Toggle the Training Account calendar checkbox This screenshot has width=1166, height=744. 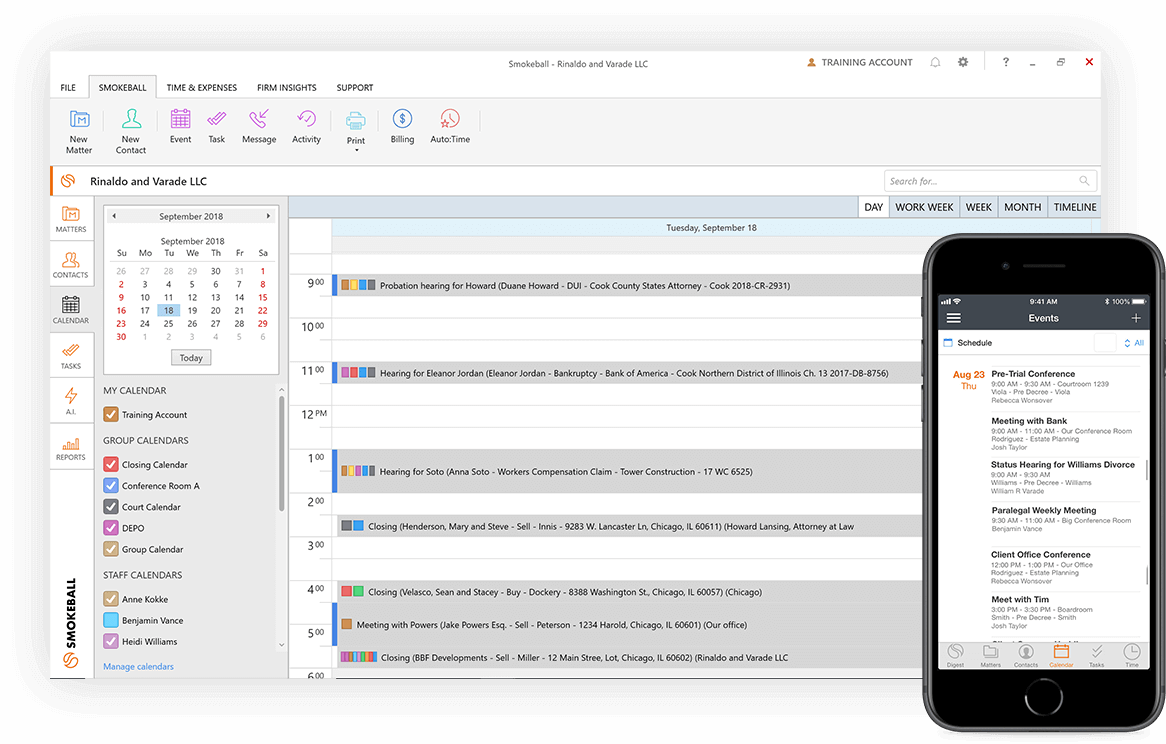pos(111,414)
